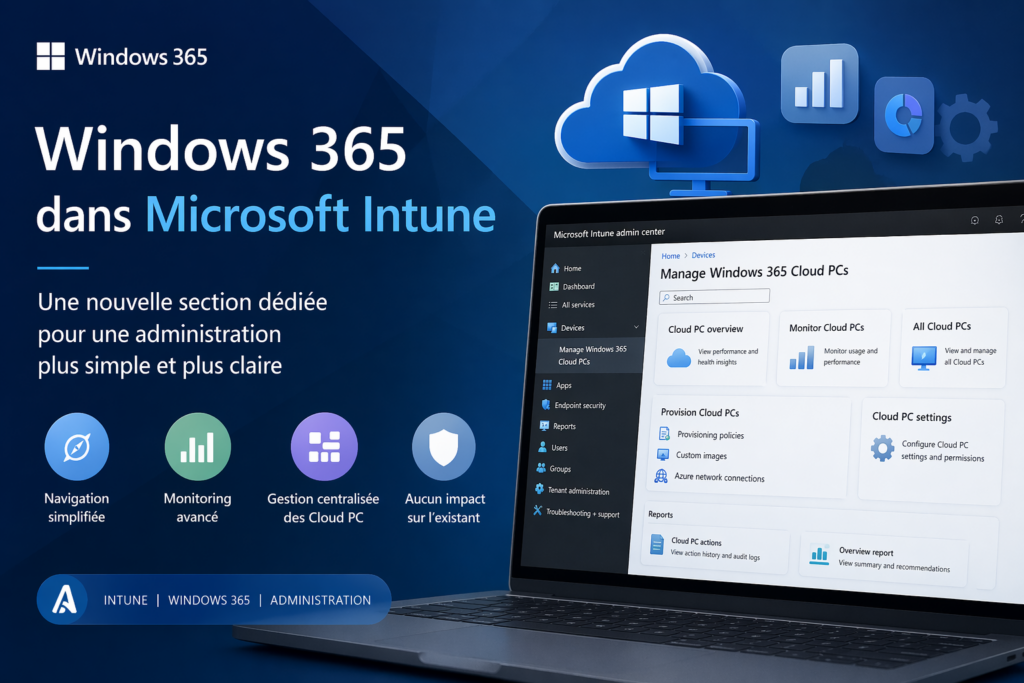The image size is (1024, 683).
Task: Click the Apps grid icon
Action: (547, 385)
